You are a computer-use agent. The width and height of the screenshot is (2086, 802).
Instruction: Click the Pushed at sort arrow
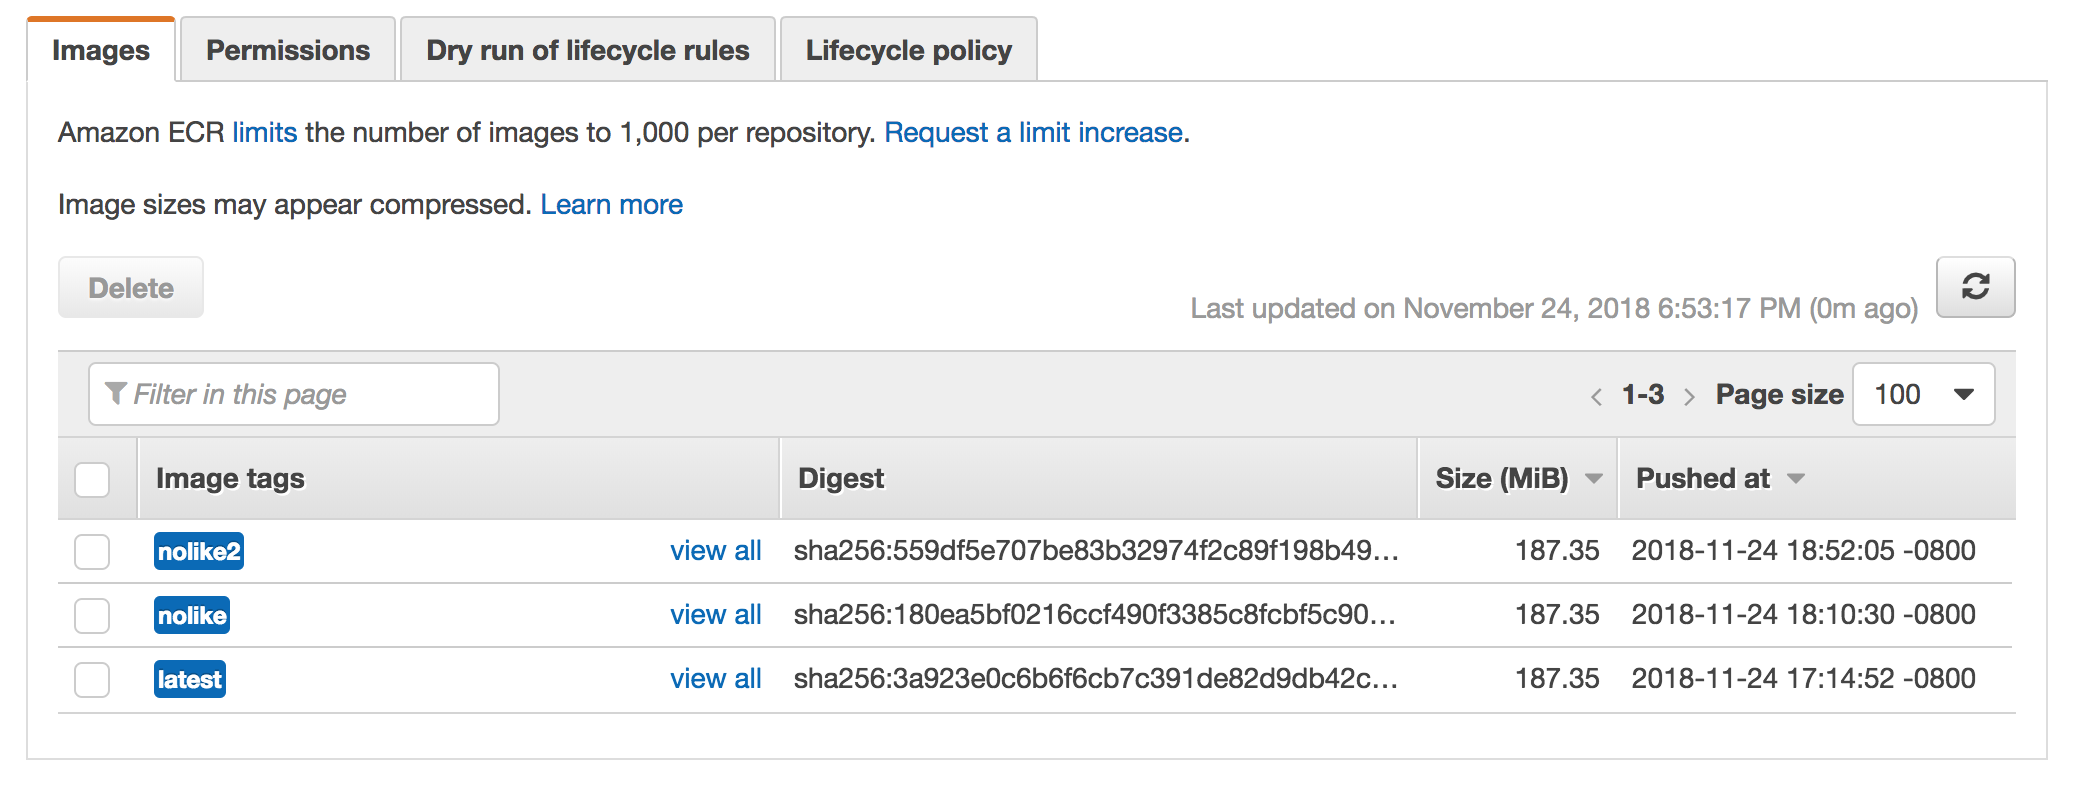[x=1796, y=479]
